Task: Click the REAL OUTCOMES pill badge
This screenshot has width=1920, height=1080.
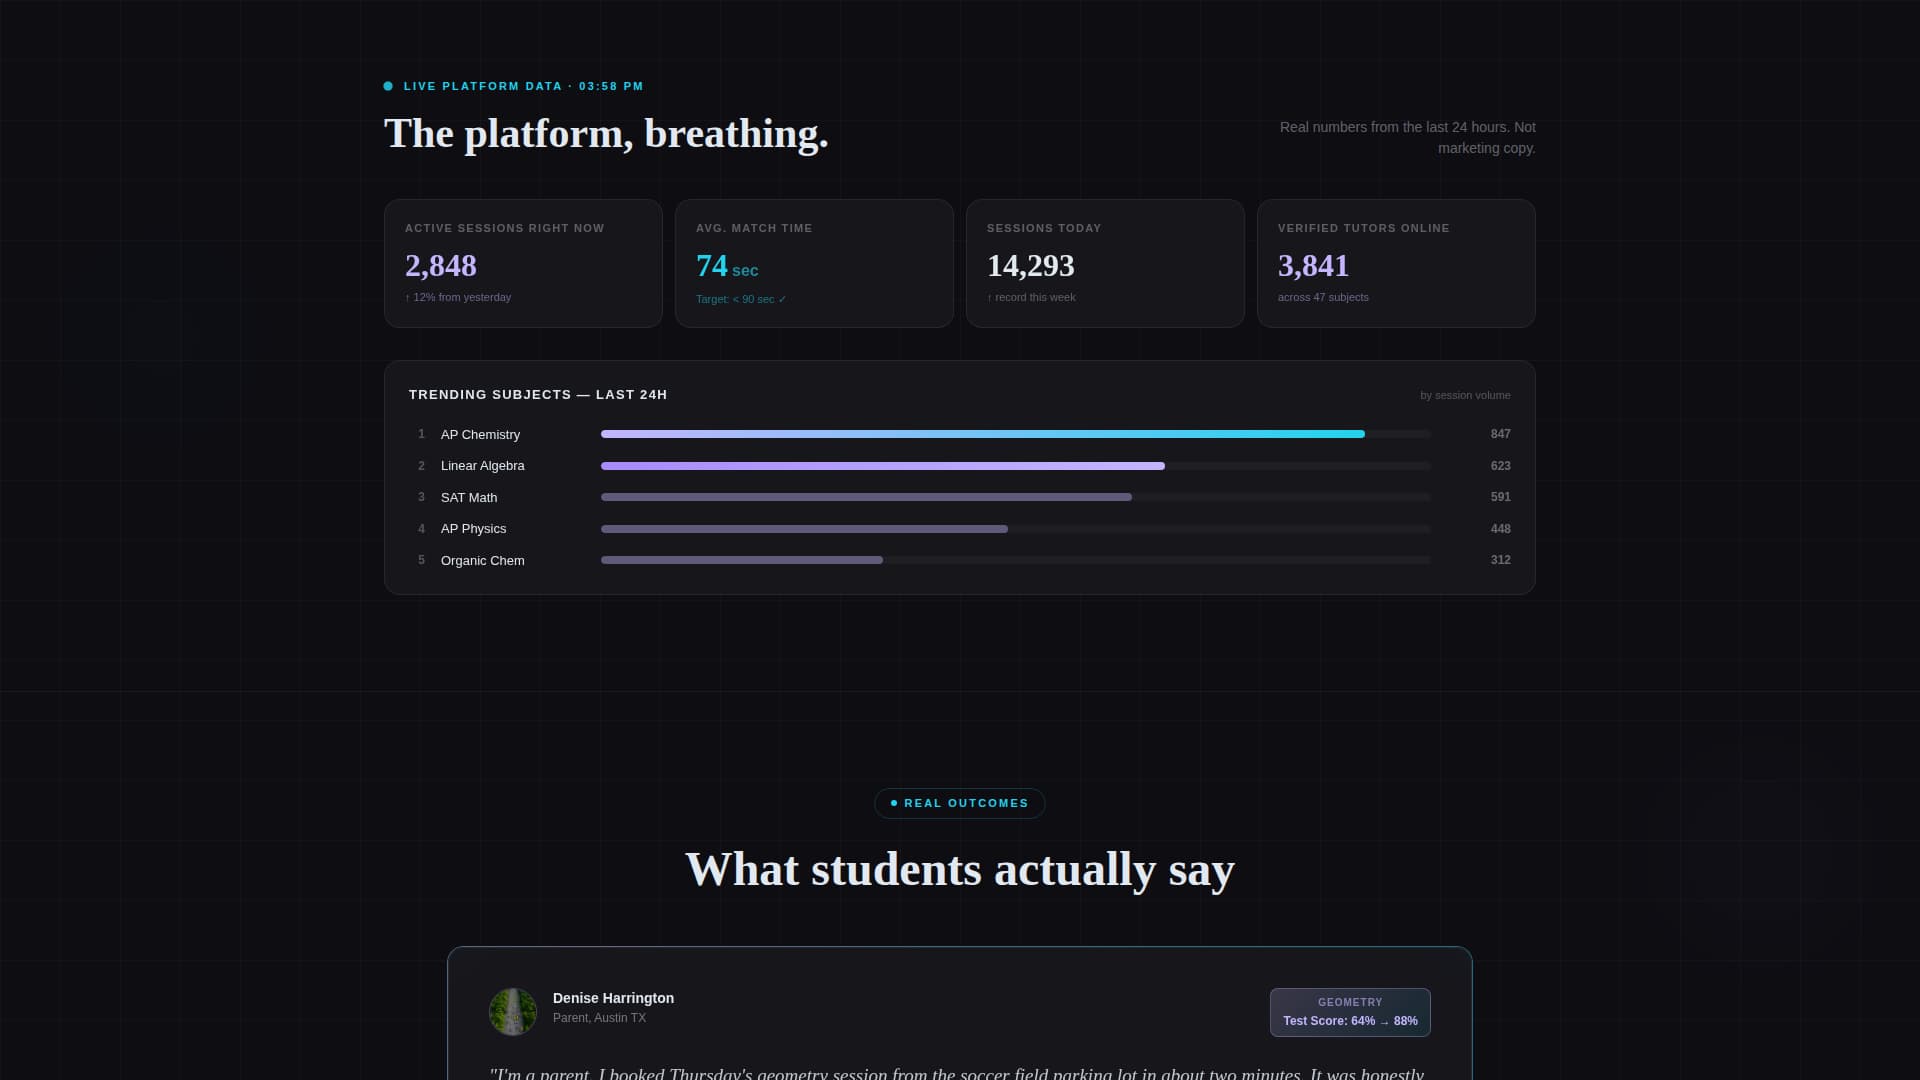Action: pyautogui.click(x=959, y=803)
